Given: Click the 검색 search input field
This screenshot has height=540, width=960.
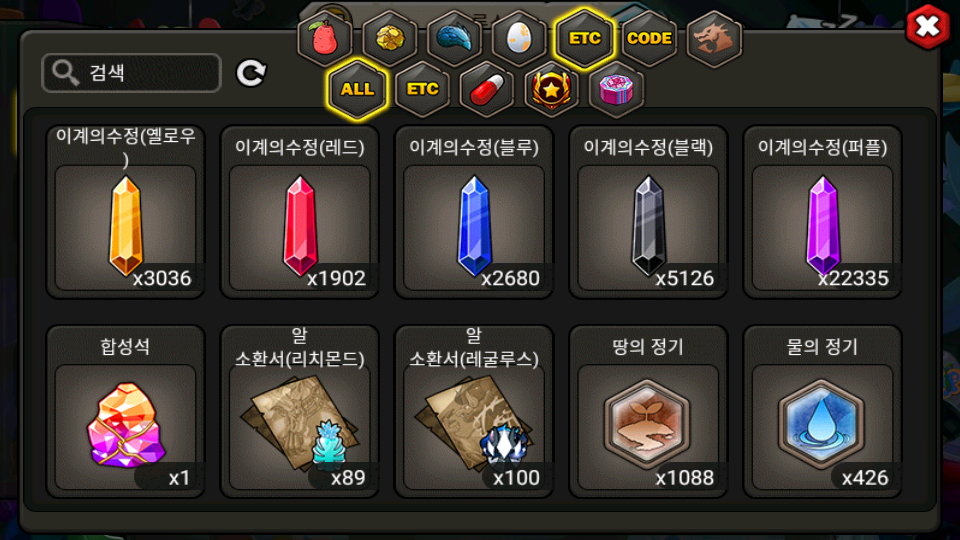Looking at the screenshot, I should coord(132,73).
